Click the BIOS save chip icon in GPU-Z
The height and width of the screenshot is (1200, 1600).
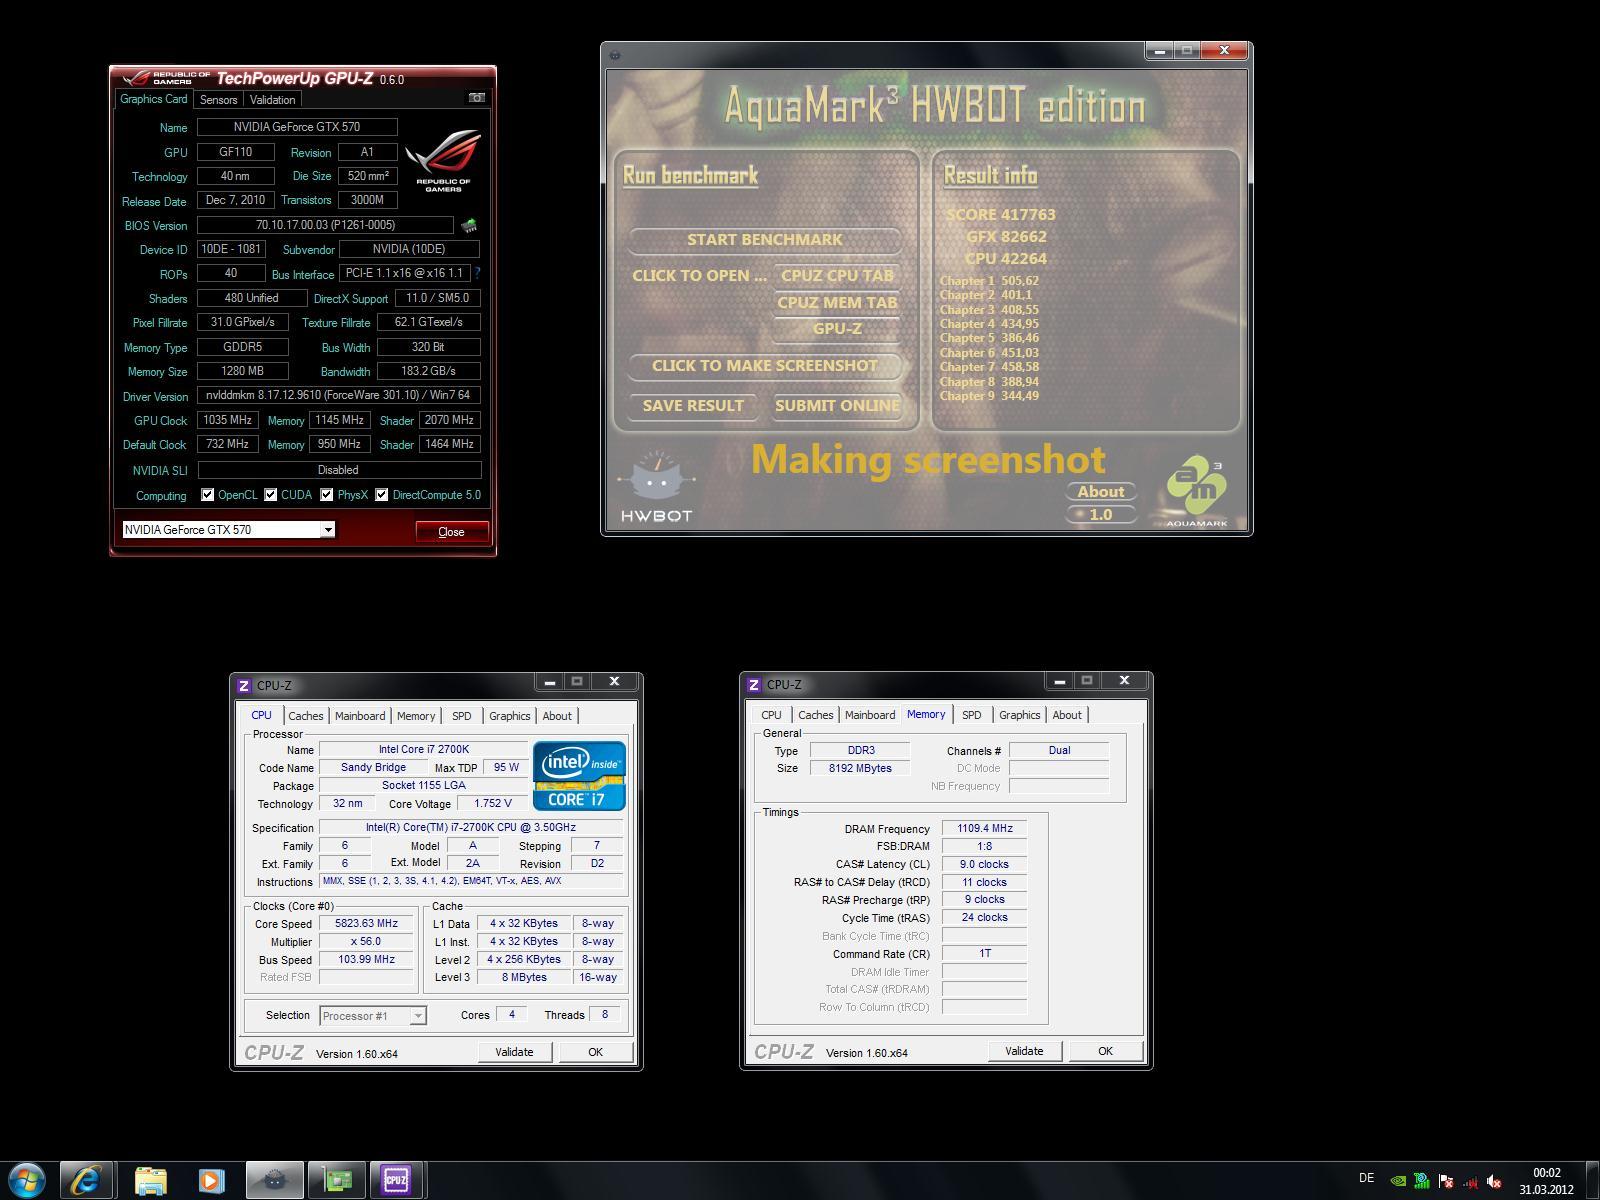(x=468, y=226)
